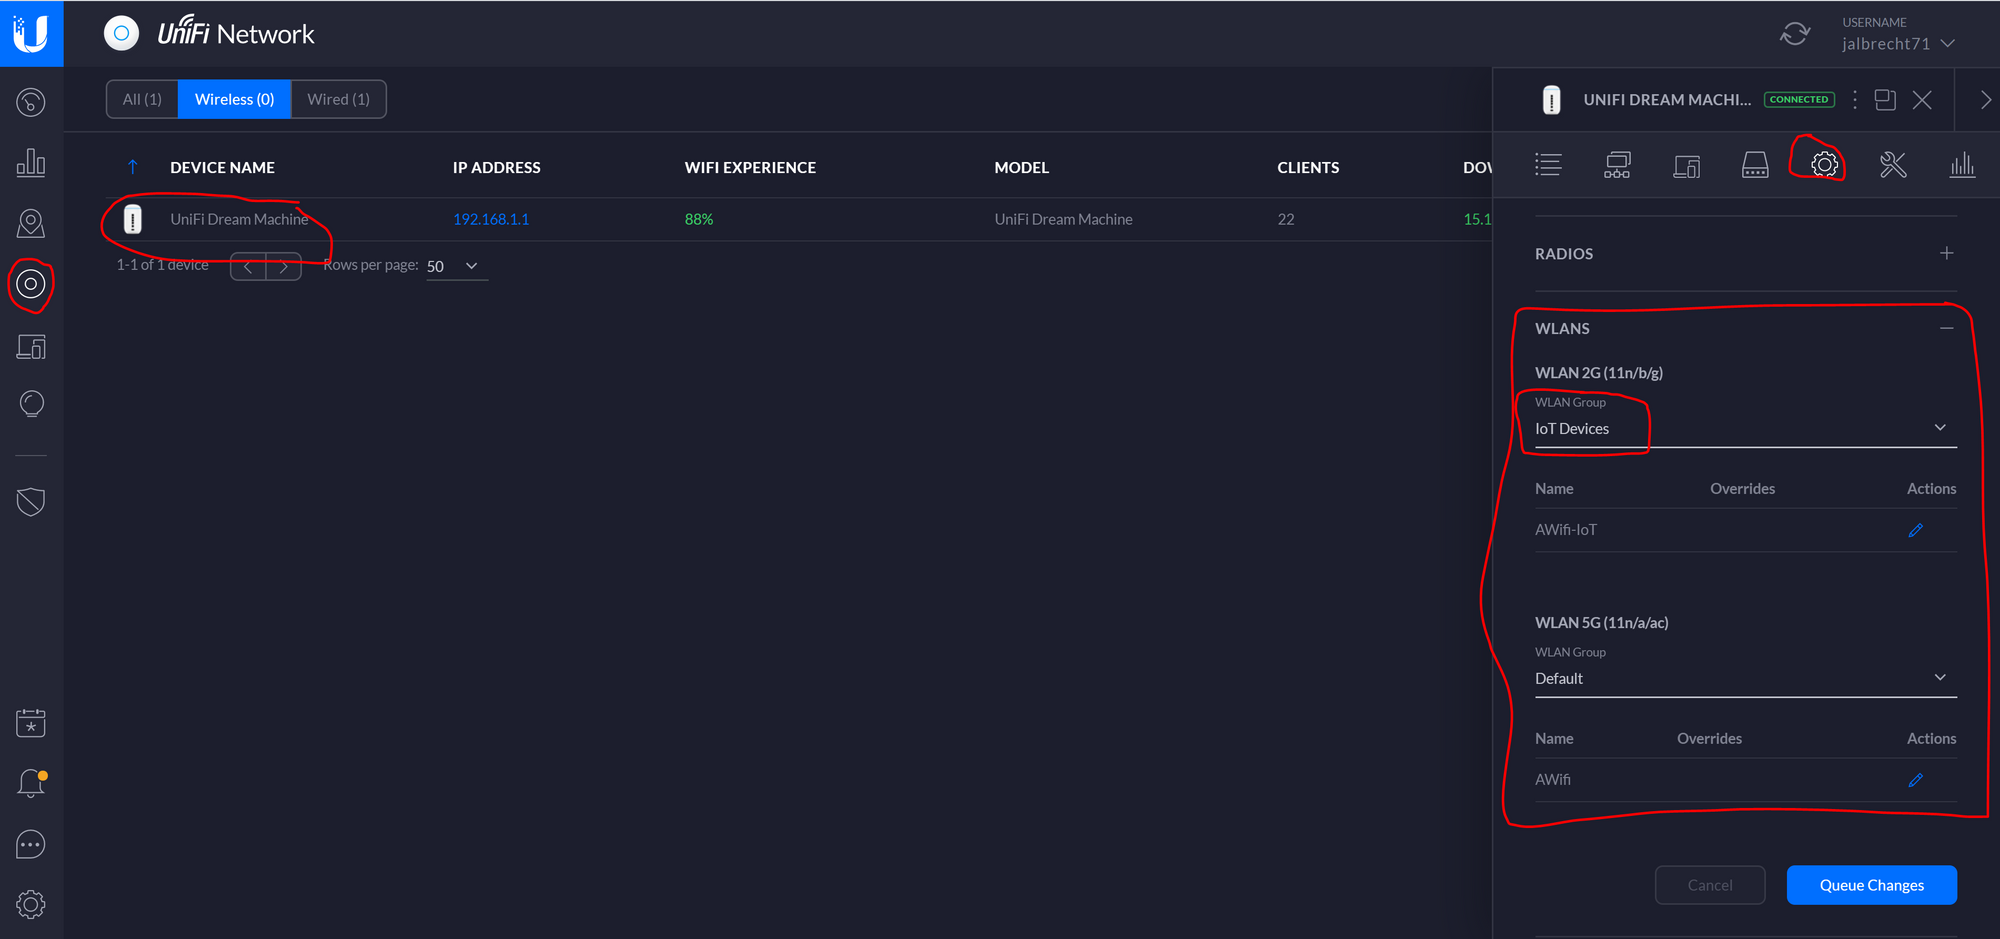Click the Queue Changes button
Screen dimensions: 2000x939
(1871, 885)
